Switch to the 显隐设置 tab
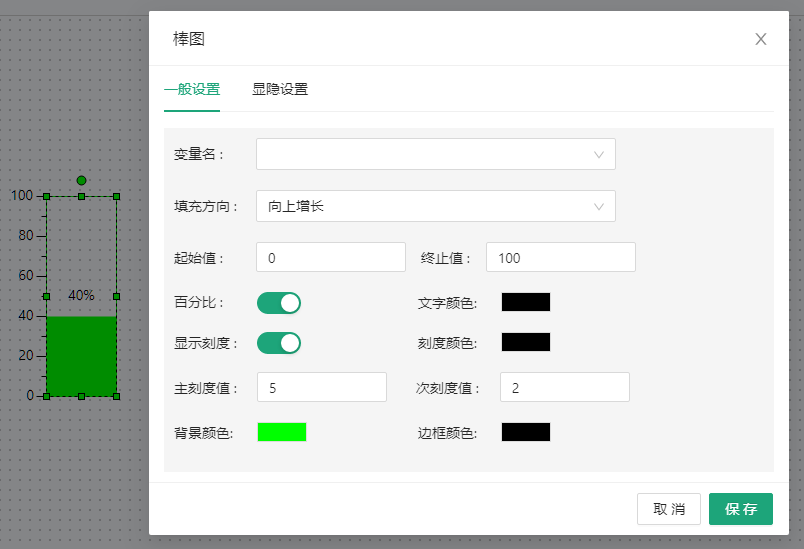This screenshot has width=804, height=549. click(x=280, y=89)
